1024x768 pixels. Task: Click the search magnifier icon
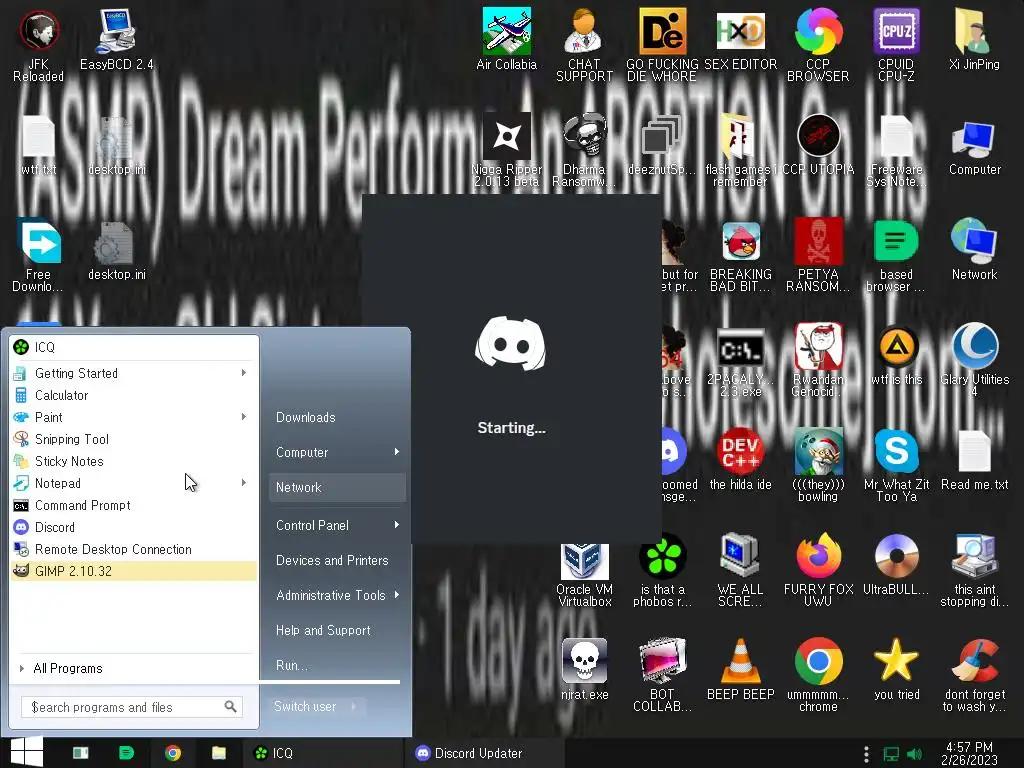[x=231, y=707]
